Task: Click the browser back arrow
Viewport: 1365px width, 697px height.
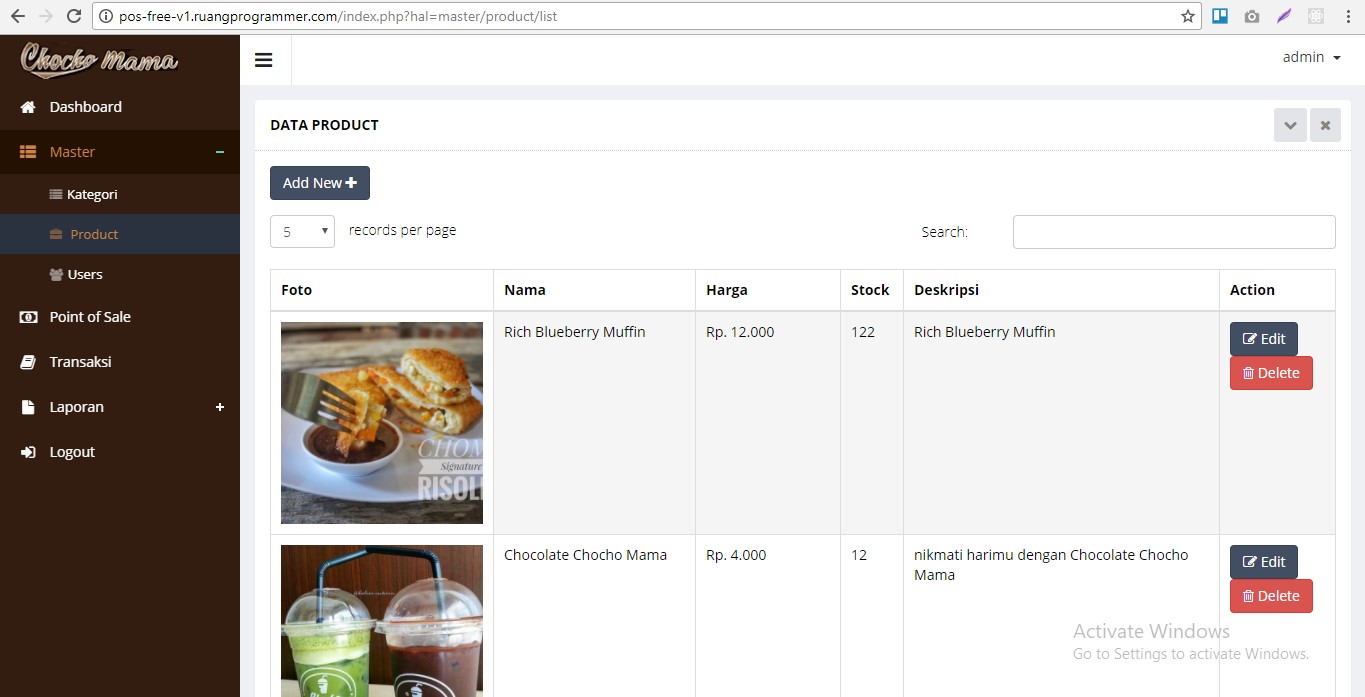Action: coord(17,16)
